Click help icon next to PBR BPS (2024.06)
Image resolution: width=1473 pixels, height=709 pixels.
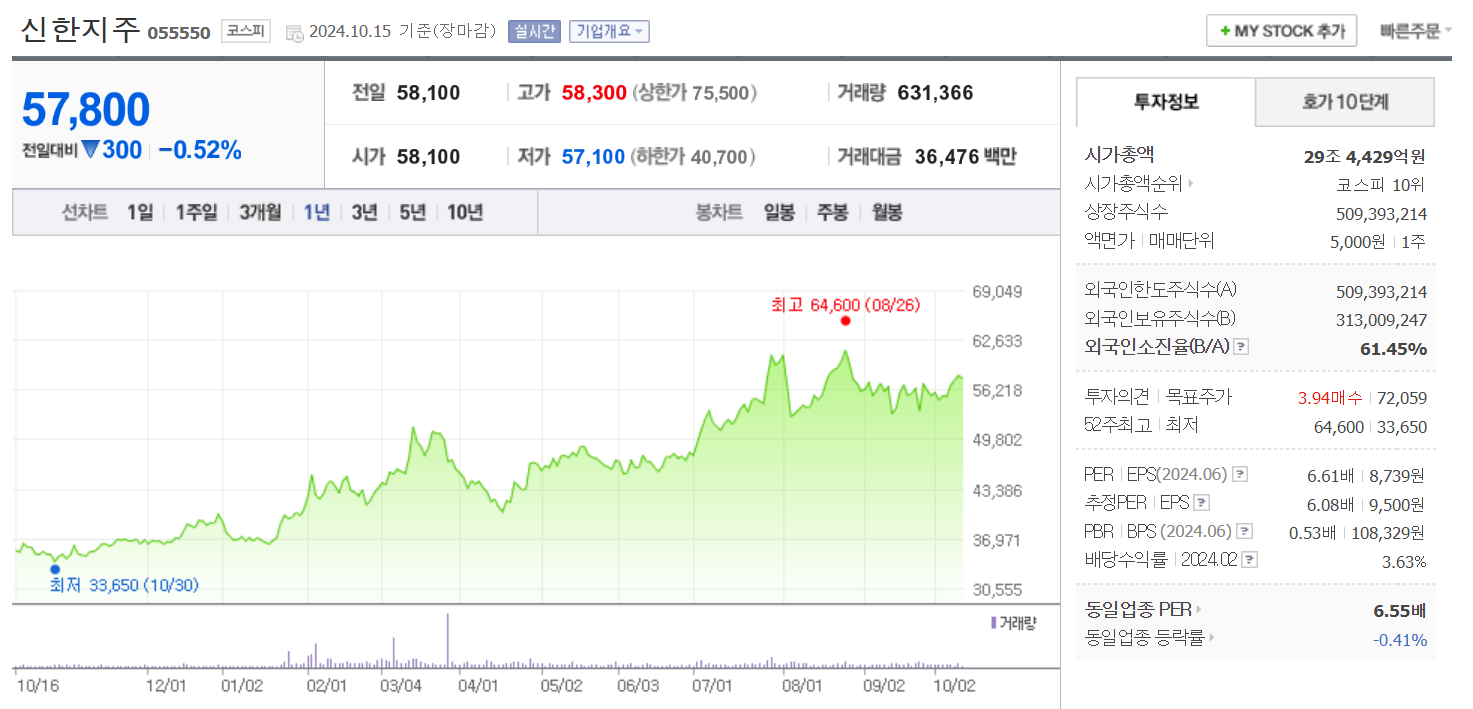coord(1244,532)
